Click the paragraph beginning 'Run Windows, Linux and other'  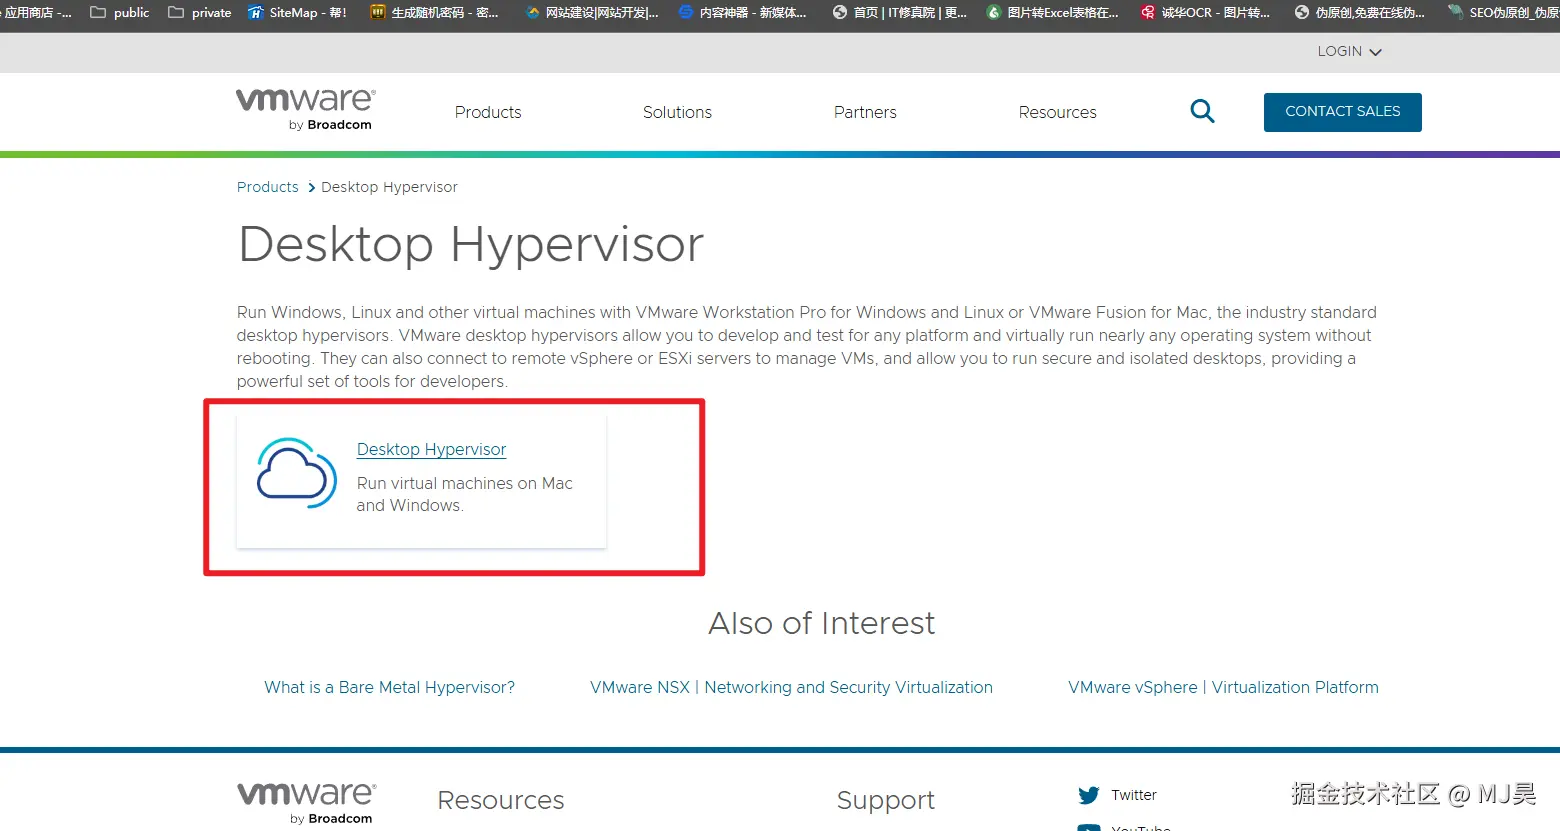point(807,347)
